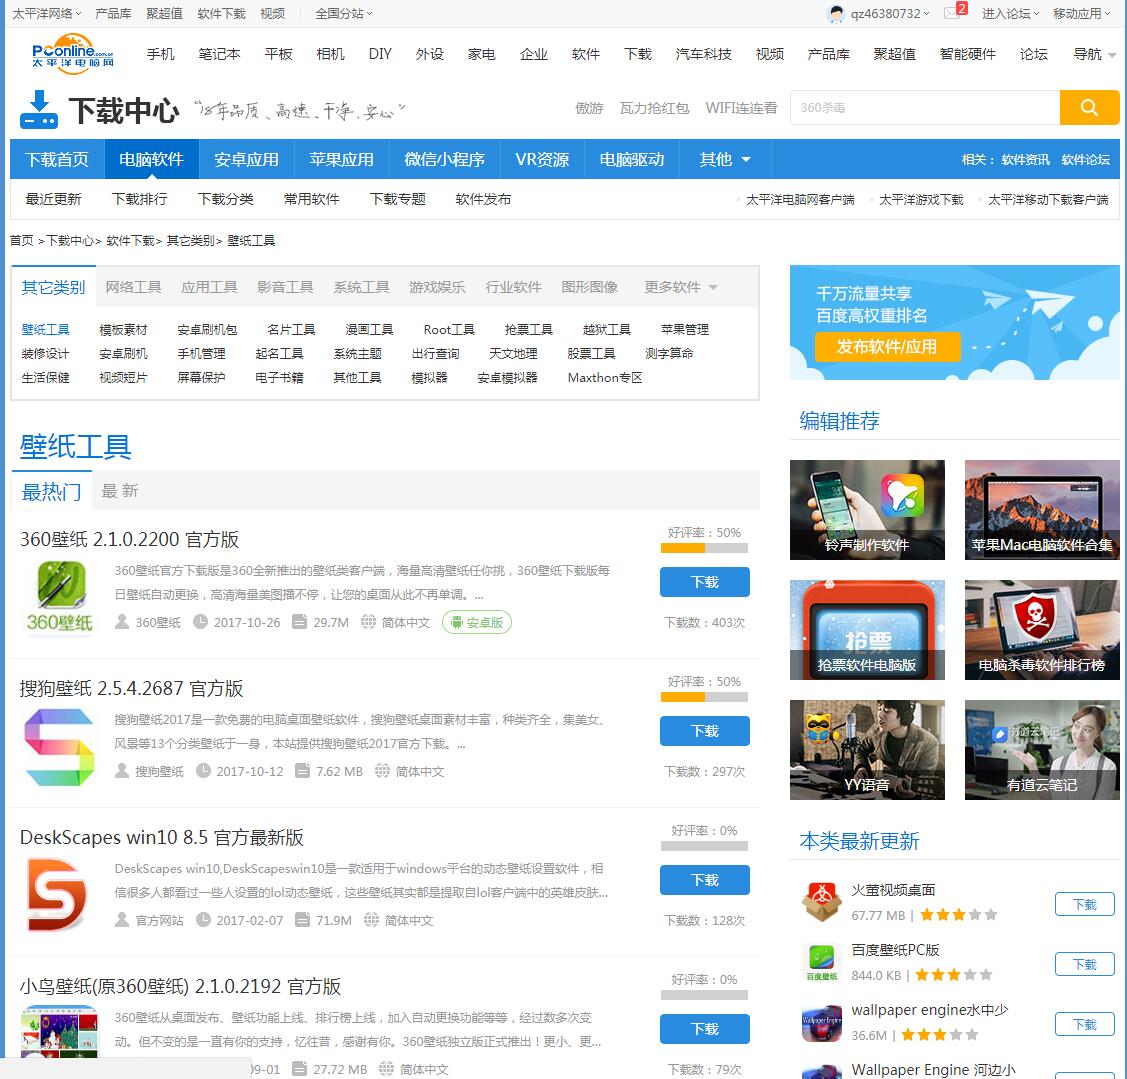This screenshot has width=1127, height=1079.
Task: Expand the 太平洋网络 dropdown
Action: tap(46, 14)
